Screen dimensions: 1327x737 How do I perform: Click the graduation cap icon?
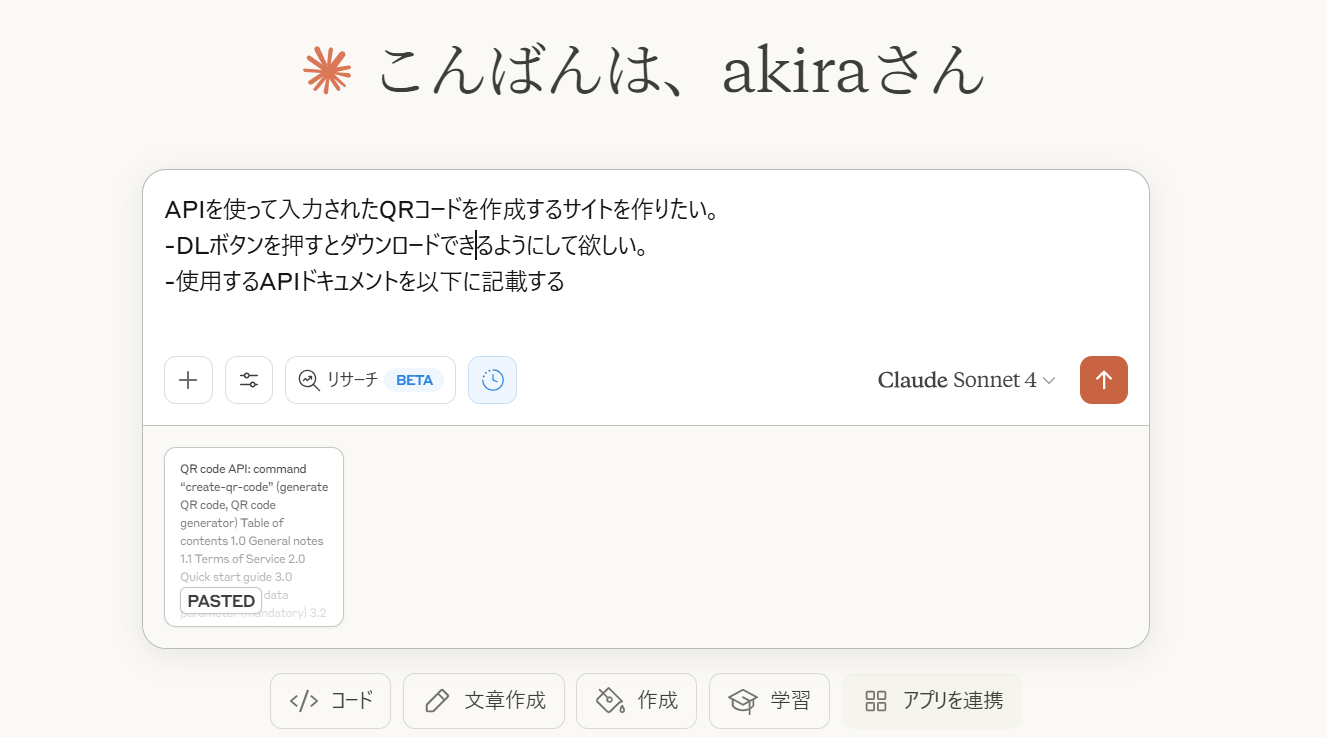pyautogui.click(x=742, y=701)
